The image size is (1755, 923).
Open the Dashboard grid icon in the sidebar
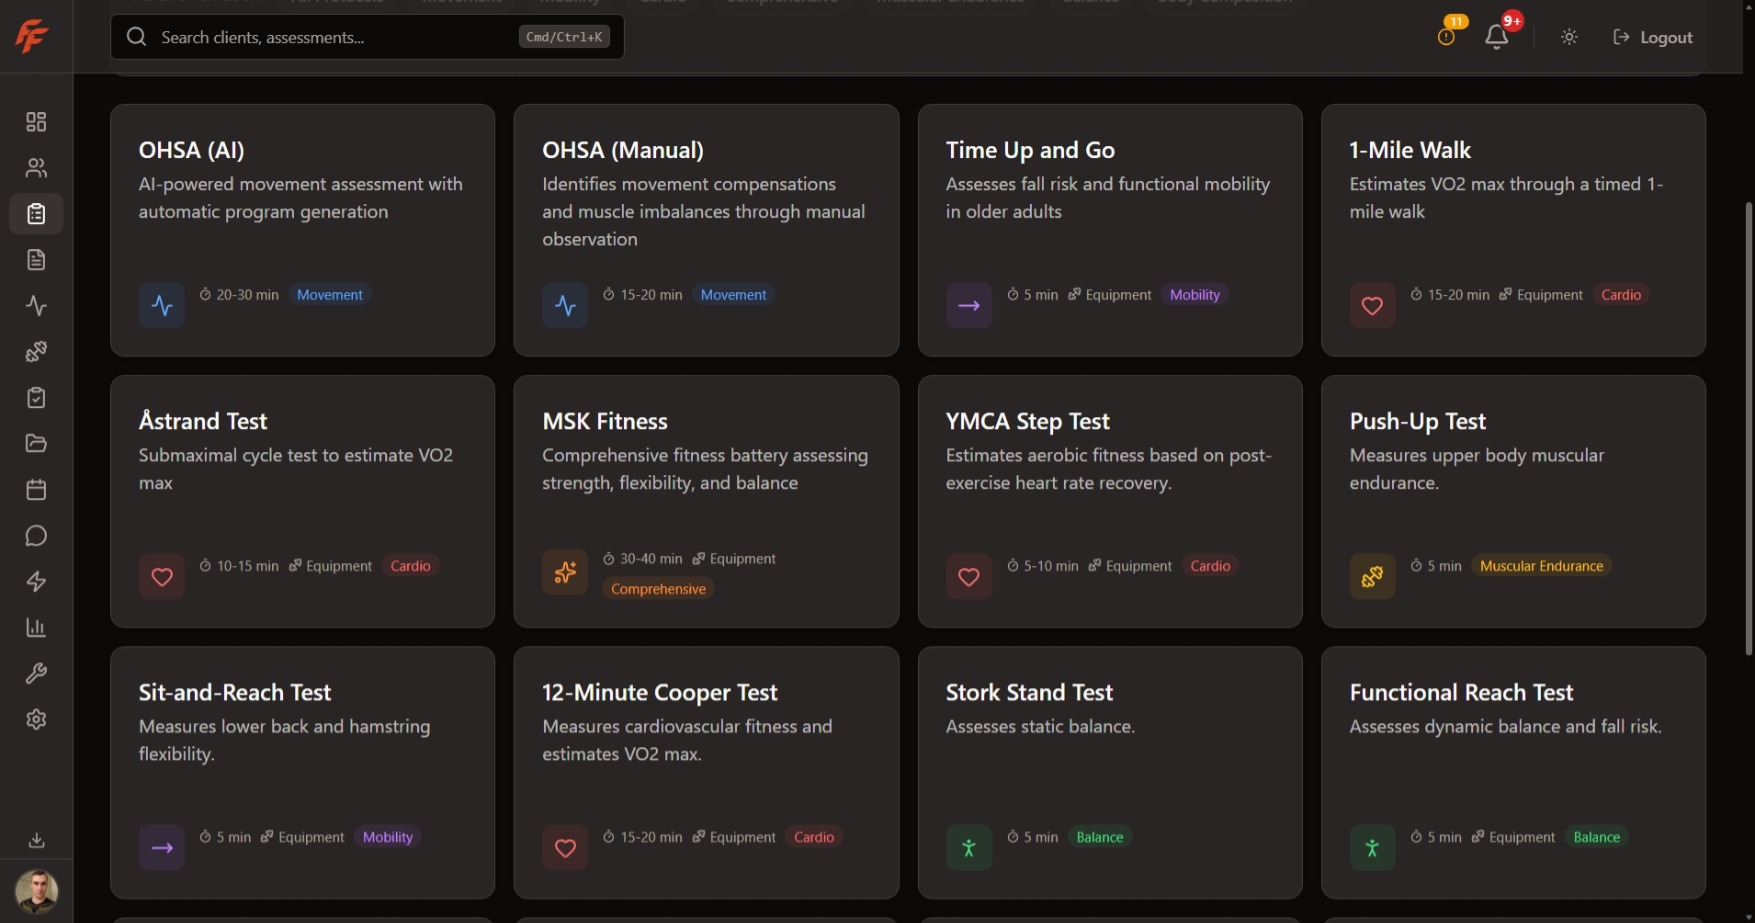pos(36,121)
